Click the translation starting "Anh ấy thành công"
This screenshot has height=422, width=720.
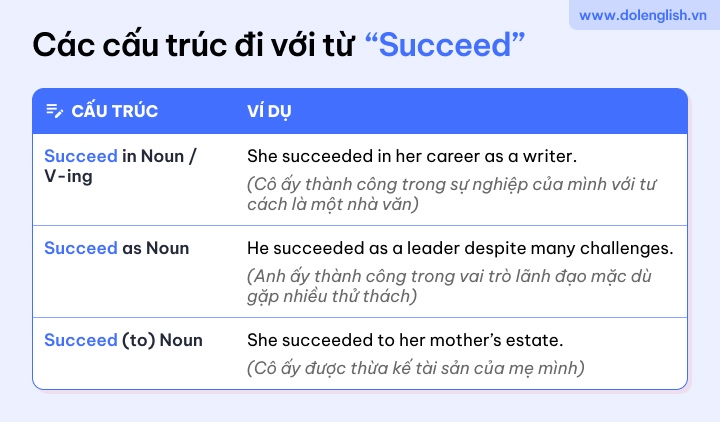click(x=449, y=286)
